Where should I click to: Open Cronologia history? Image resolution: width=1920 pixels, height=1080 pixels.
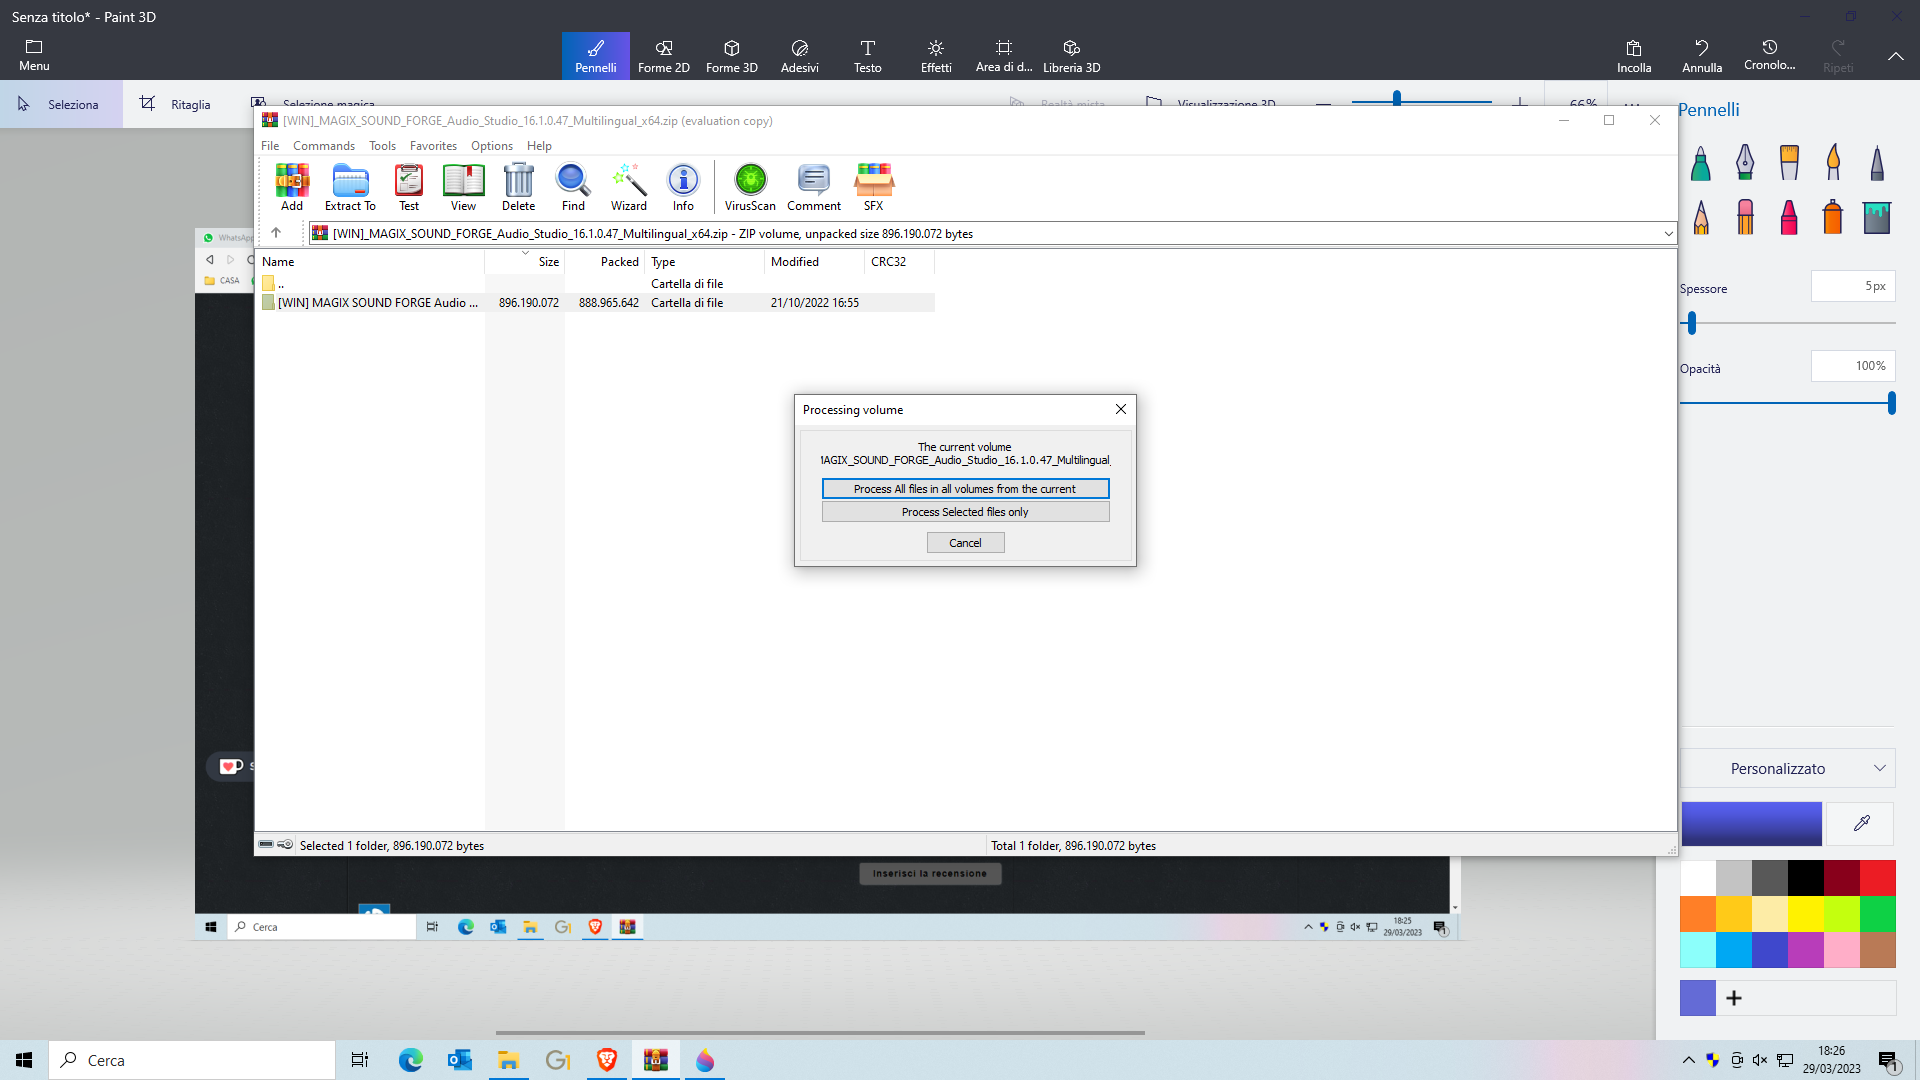click(1770, 56)
